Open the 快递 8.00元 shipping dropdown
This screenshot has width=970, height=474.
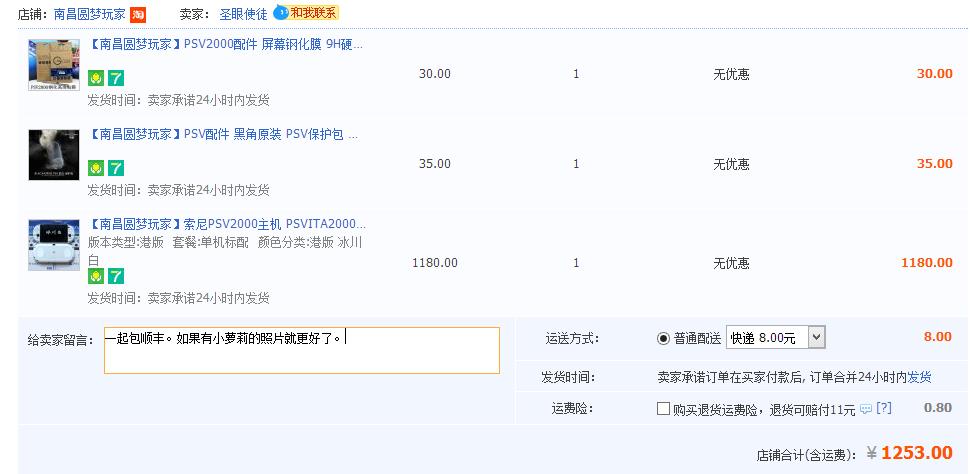(776, 338)
